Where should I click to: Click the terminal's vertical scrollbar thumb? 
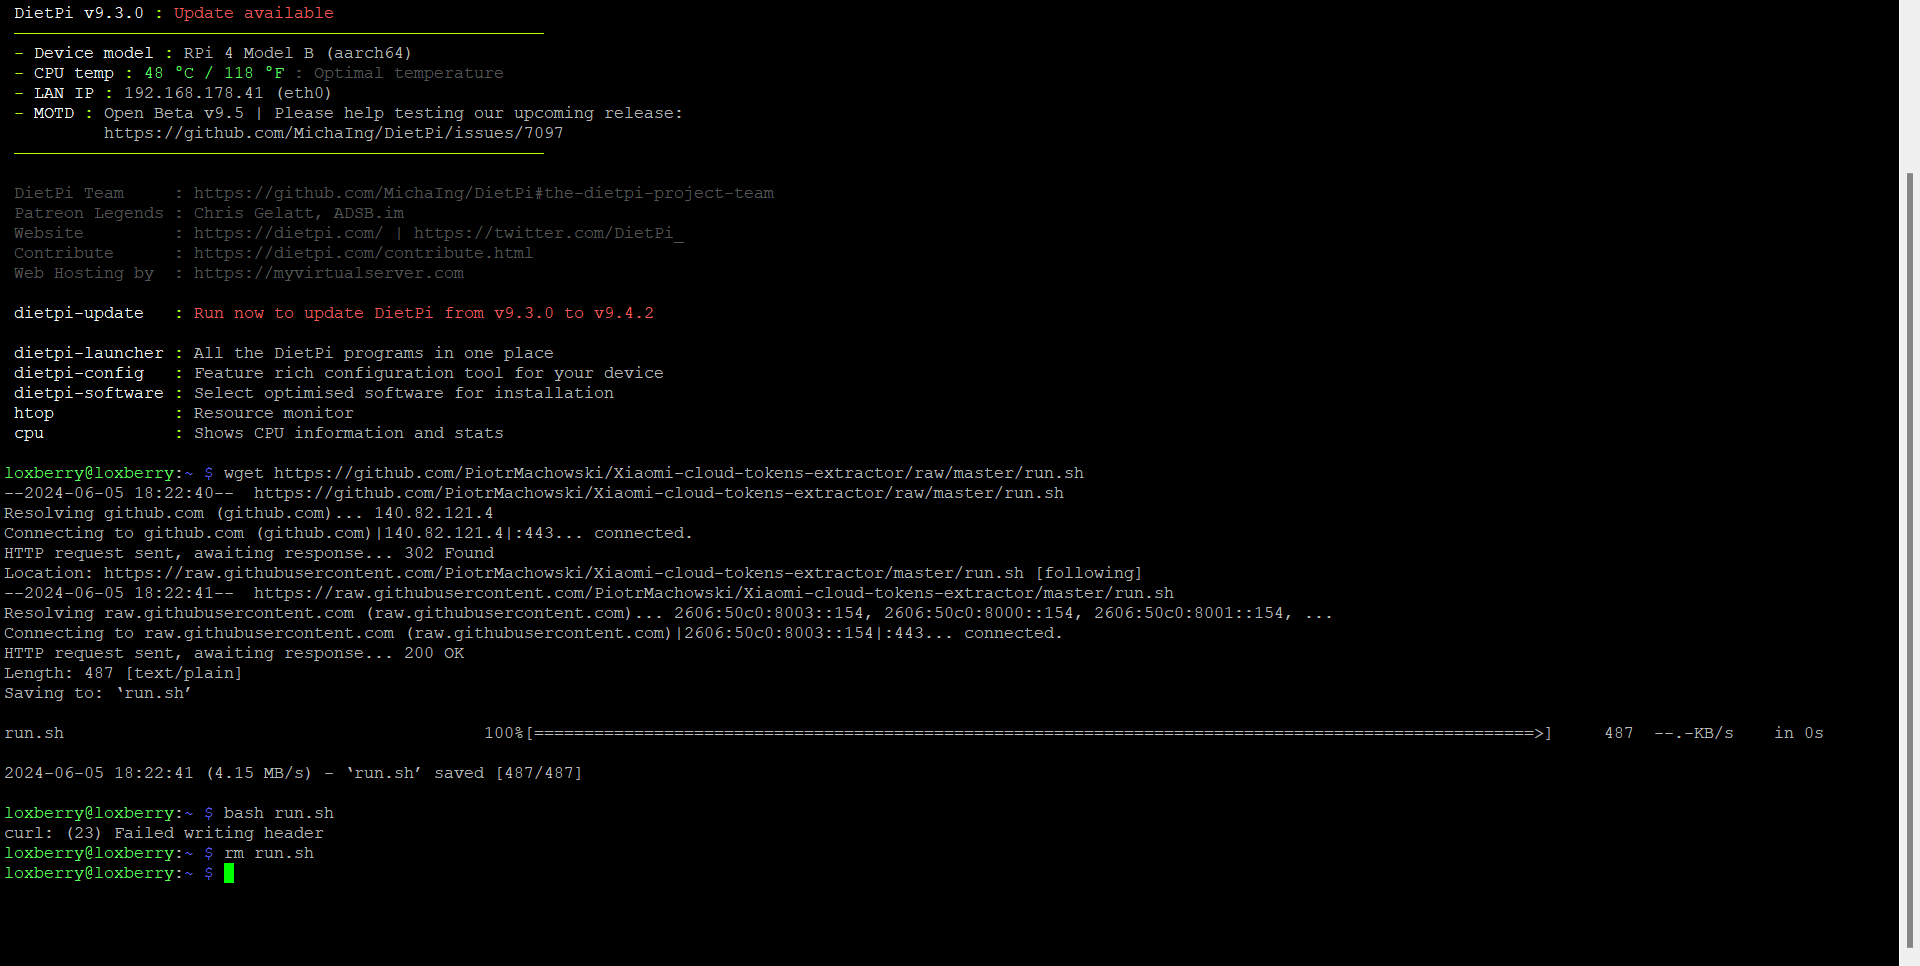1909,560
